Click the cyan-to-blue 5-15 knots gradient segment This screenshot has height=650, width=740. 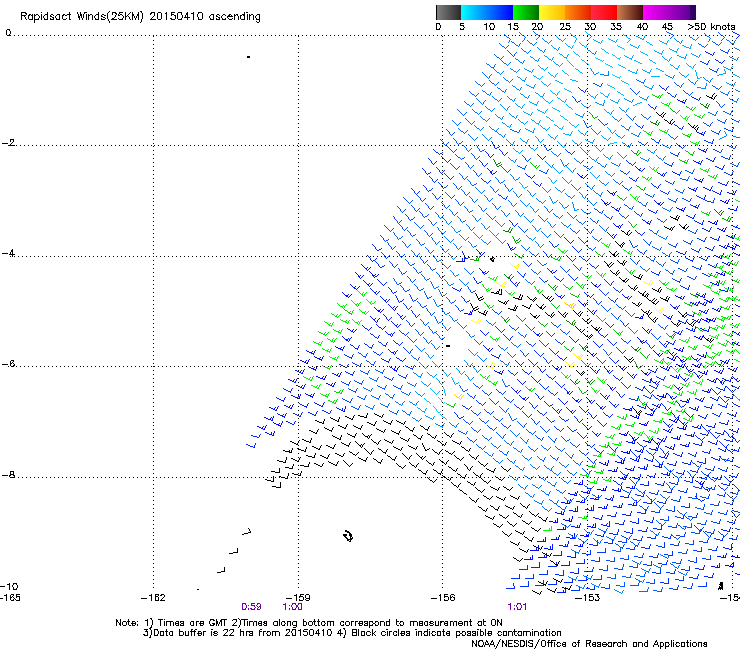click(x=487, y=12)
